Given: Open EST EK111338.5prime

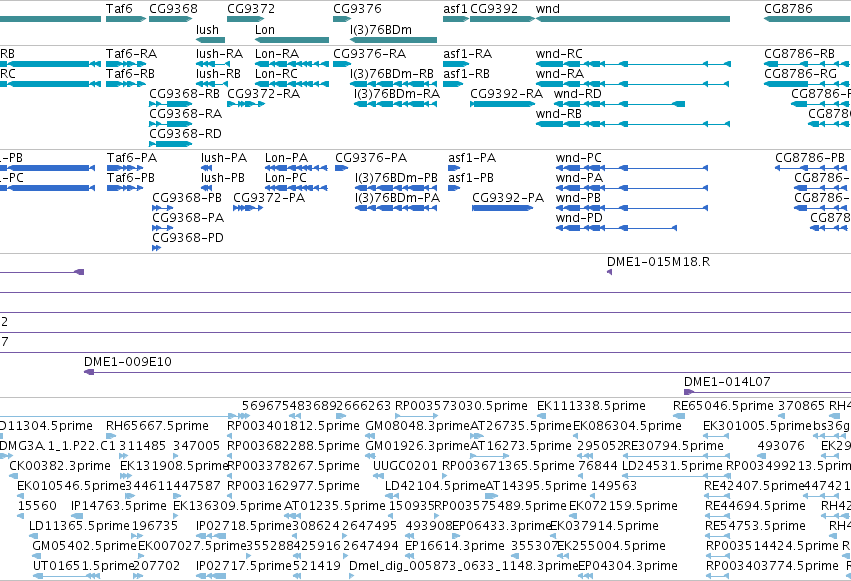Looking at the screenshot, I should [591, 406].
